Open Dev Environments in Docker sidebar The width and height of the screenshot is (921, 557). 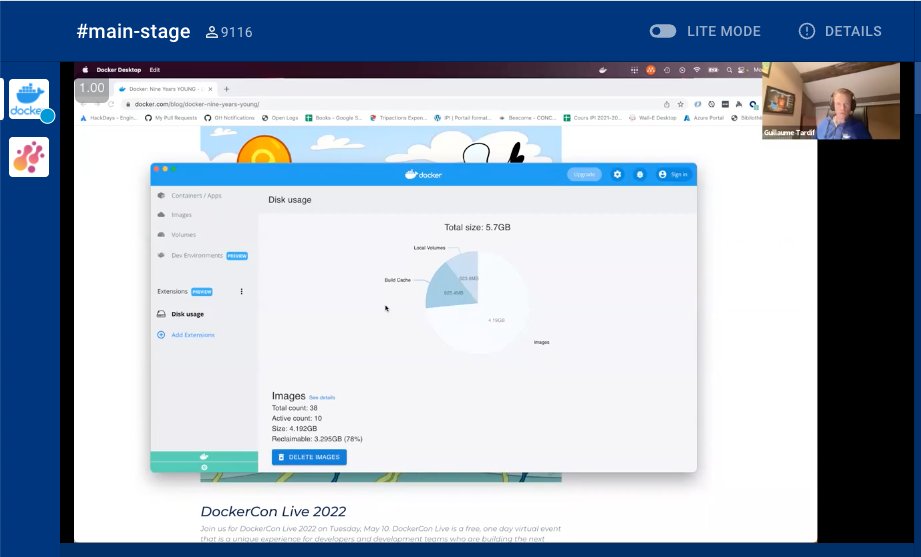(202, 256)
